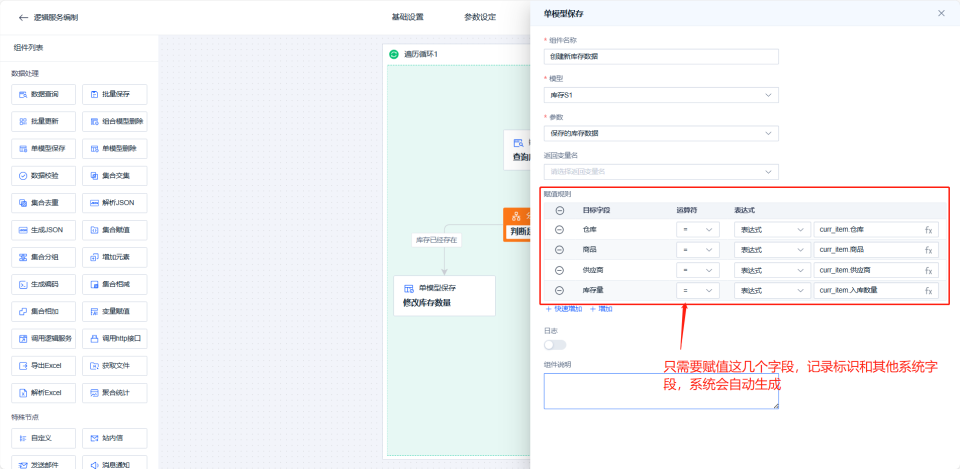Switch to the 参数设定 tab
Viewport: 960px width, 469px height.
[480, 17]
